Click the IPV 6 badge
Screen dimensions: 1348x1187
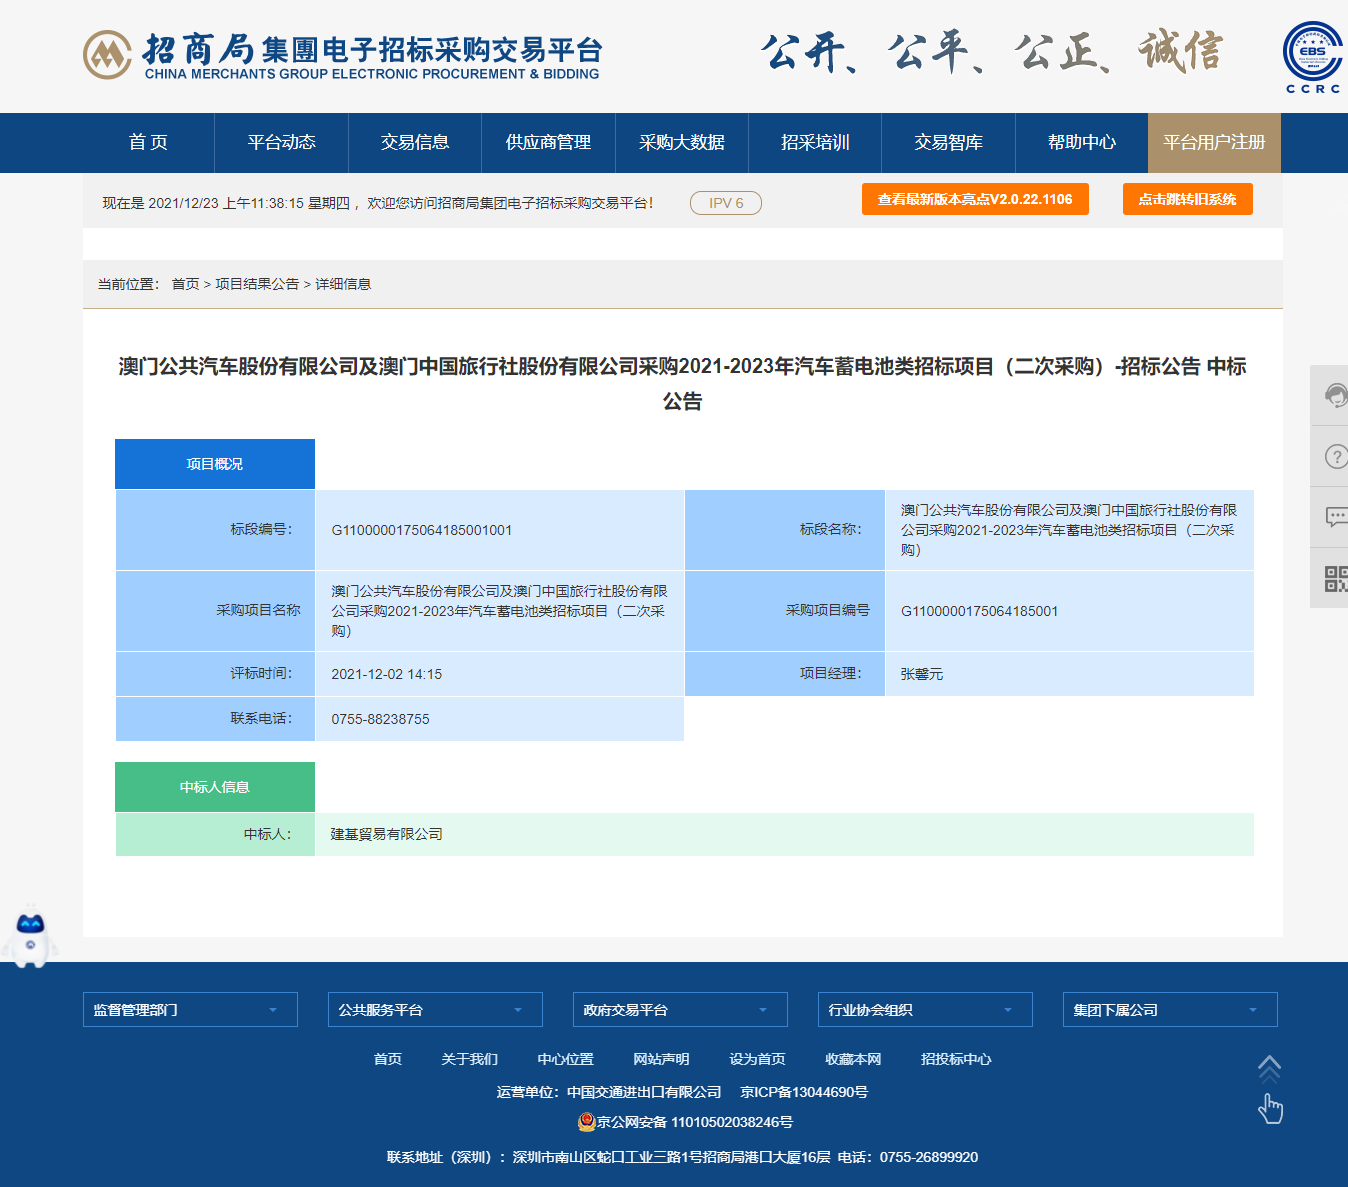pos(726,203)
